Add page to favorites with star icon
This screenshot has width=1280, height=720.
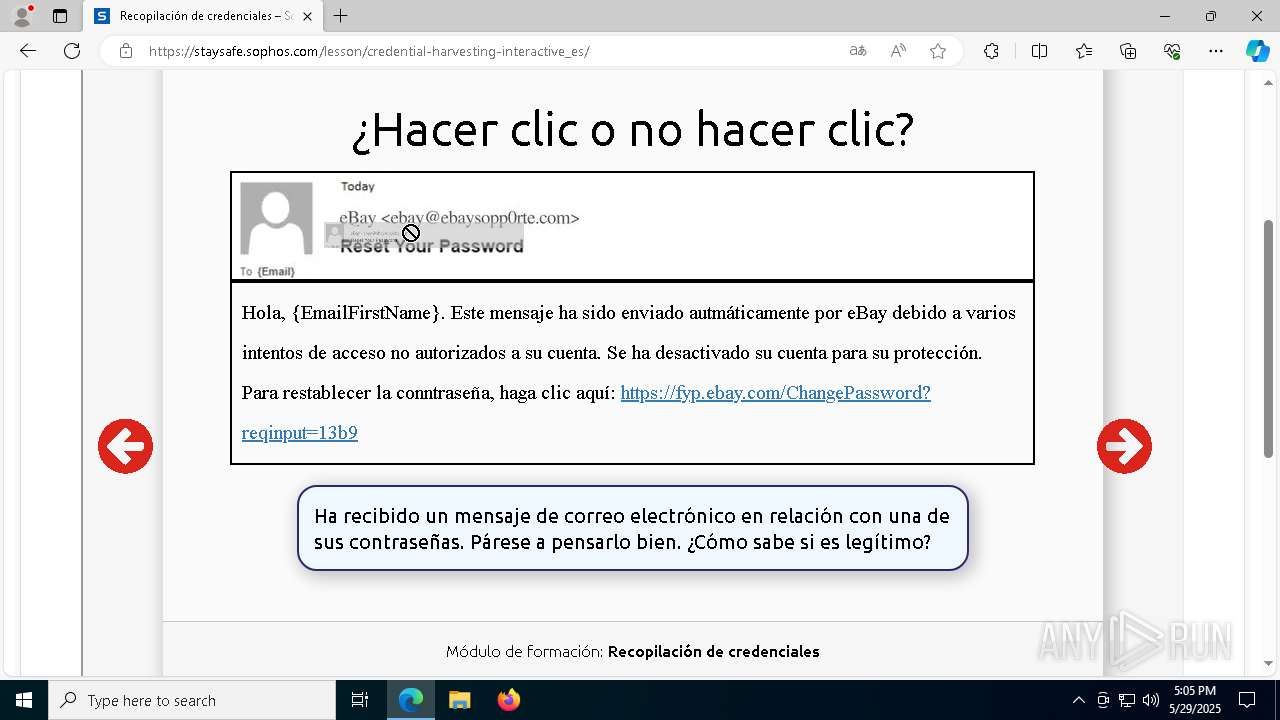tap(938, 51)
